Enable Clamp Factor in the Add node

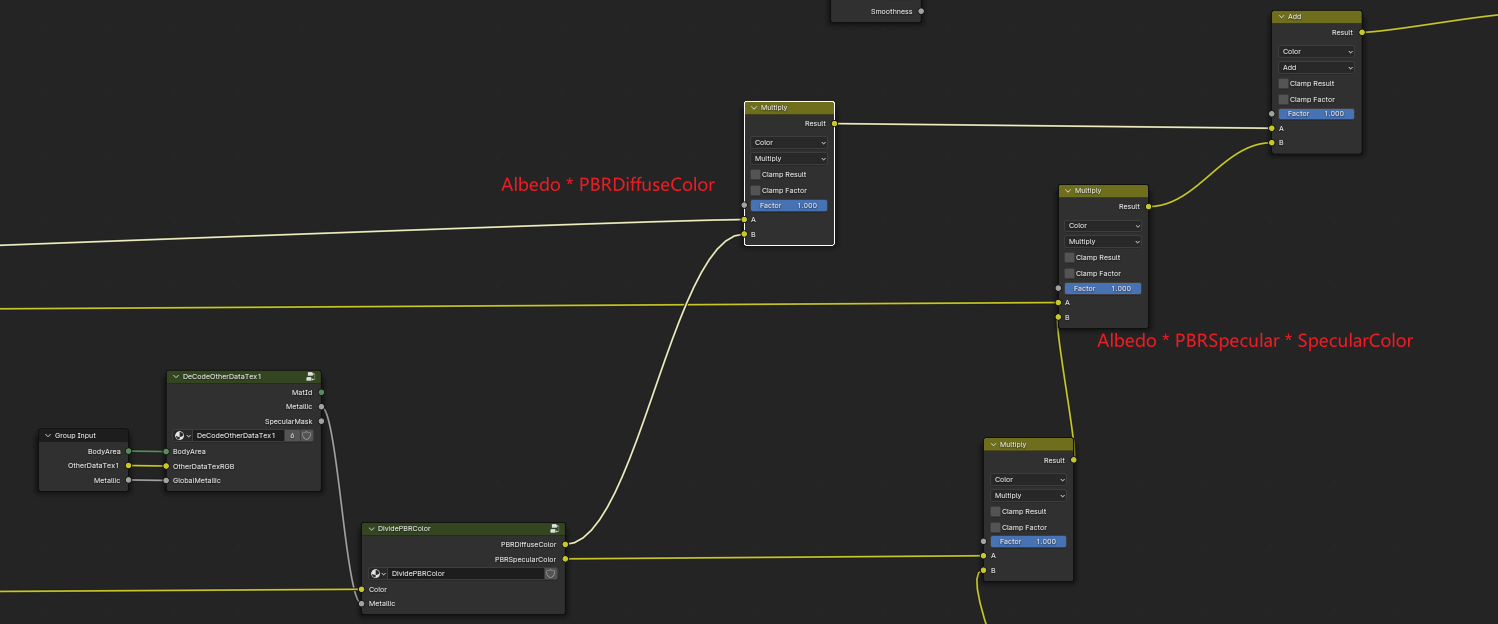pos(1283,99)
